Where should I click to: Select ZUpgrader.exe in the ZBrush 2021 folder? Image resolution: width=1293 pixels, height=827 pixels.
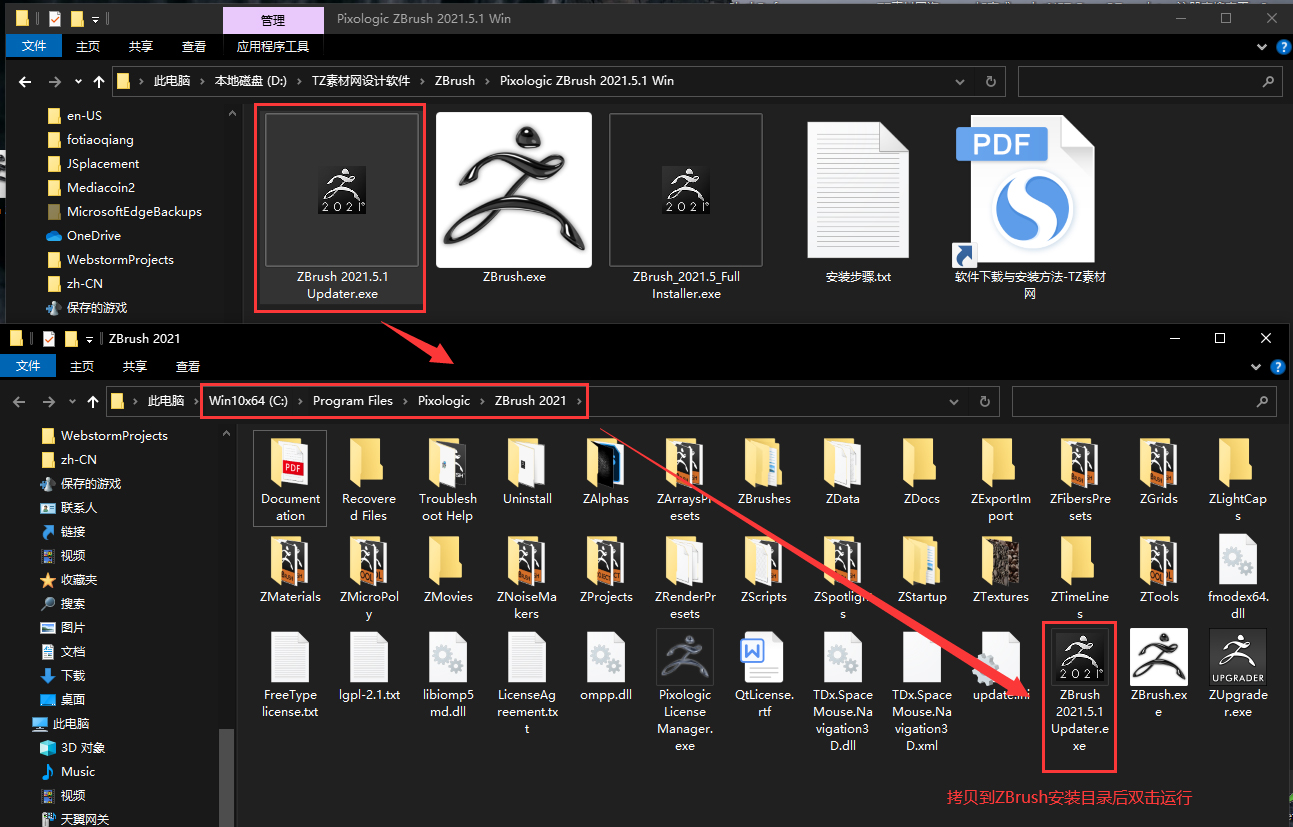coord(1238,675)
